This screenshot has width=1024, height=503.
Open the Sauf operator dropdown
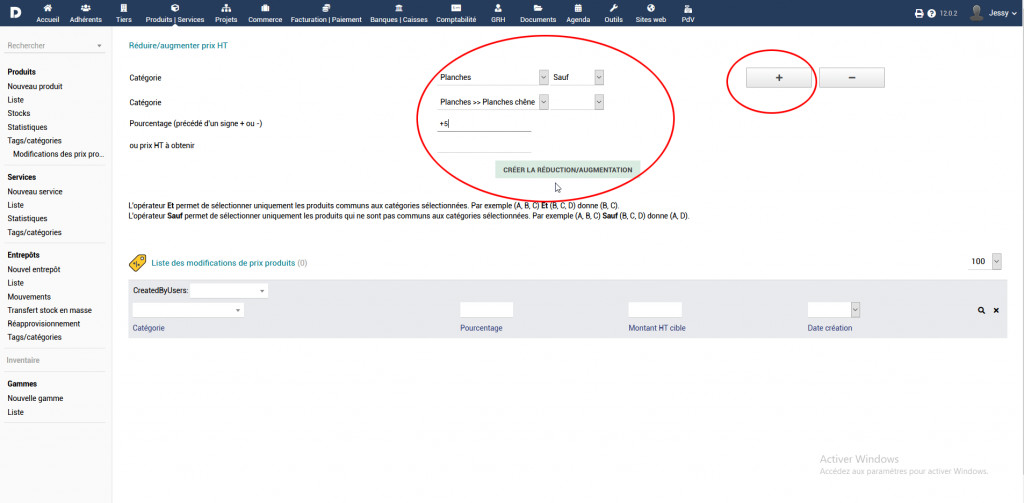pos(577,77)
